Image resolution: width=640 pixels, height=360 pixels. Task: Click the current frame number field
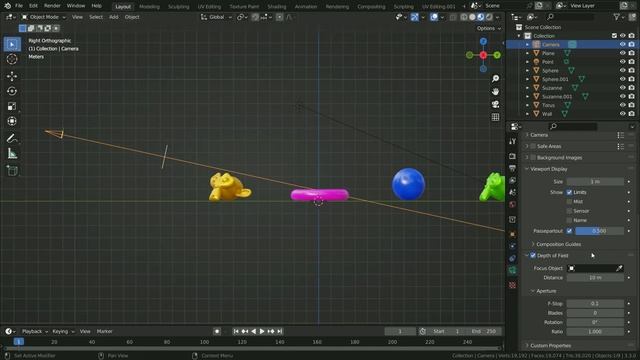tap(400, 331)
